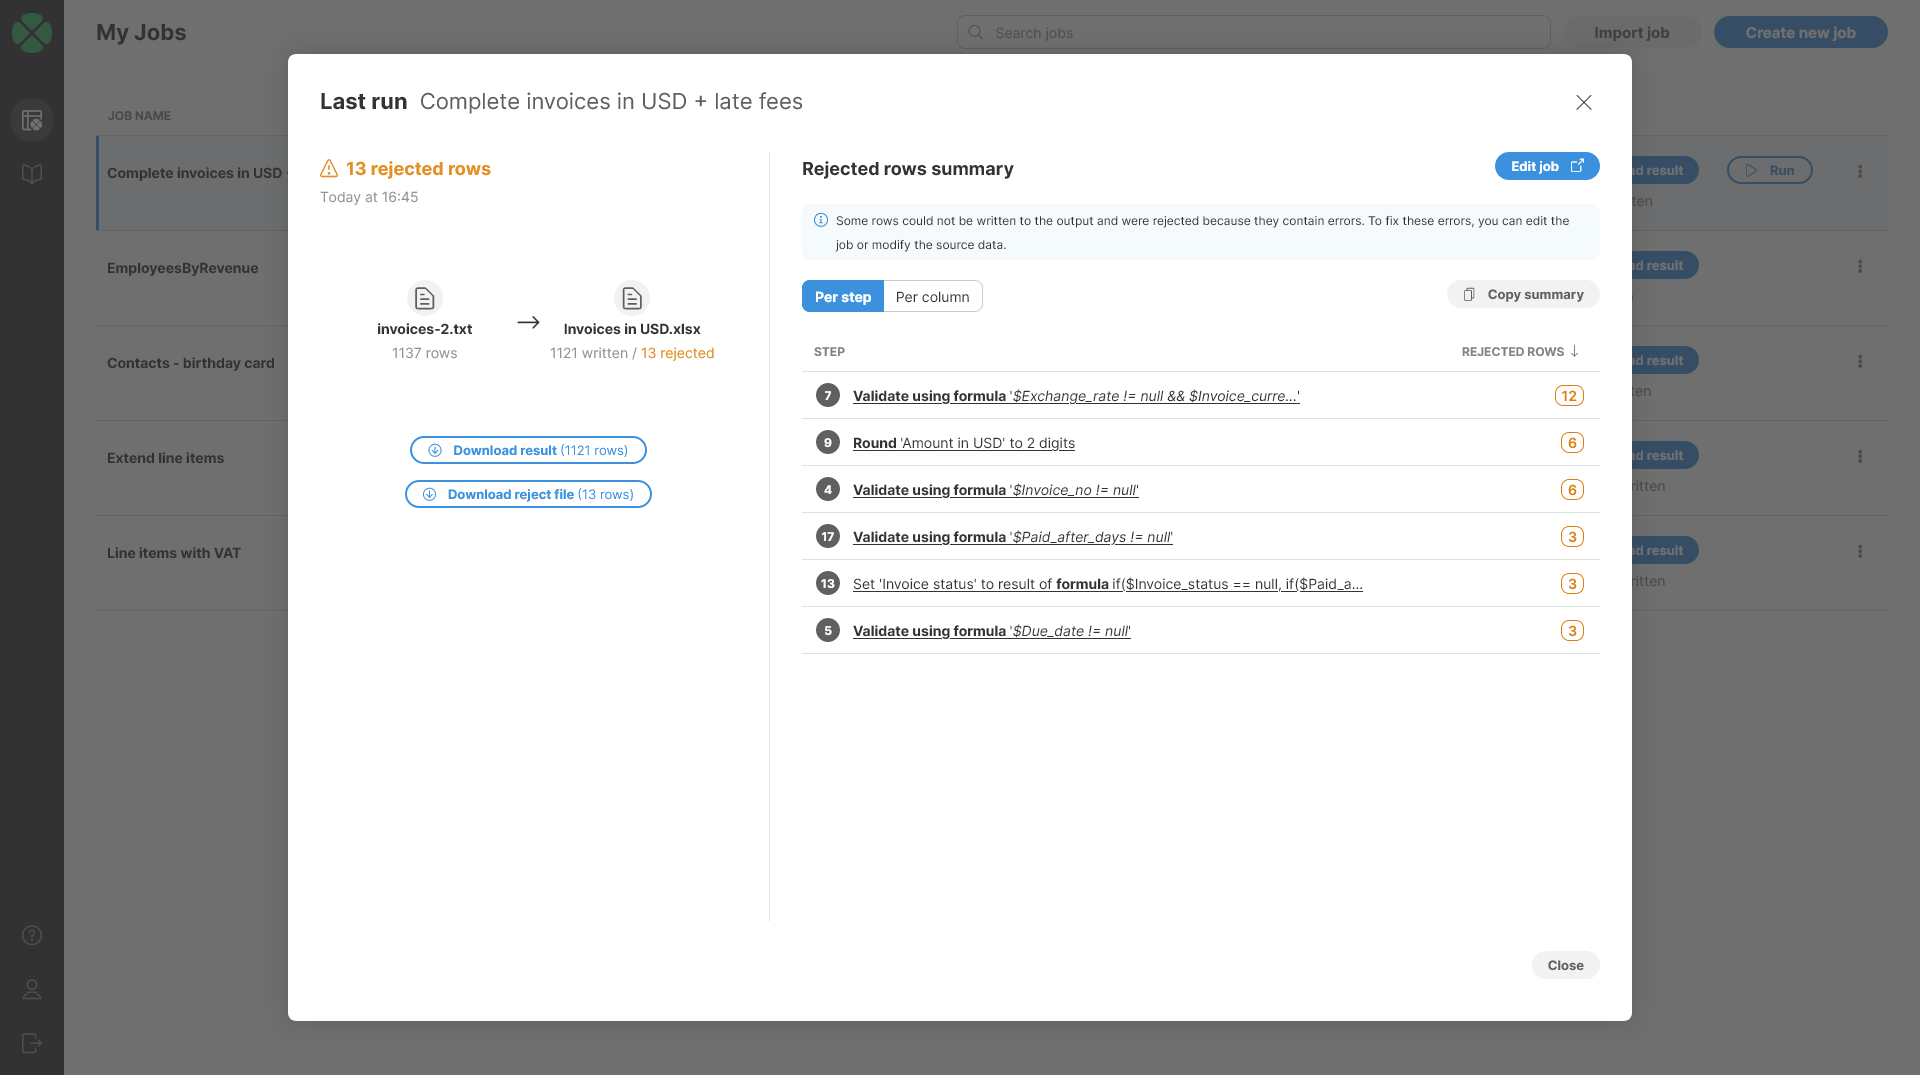Click the Invoices in USD.xlsx output file icon
The width and height of the screenshot is (1920, 1075).
[631, 298]
